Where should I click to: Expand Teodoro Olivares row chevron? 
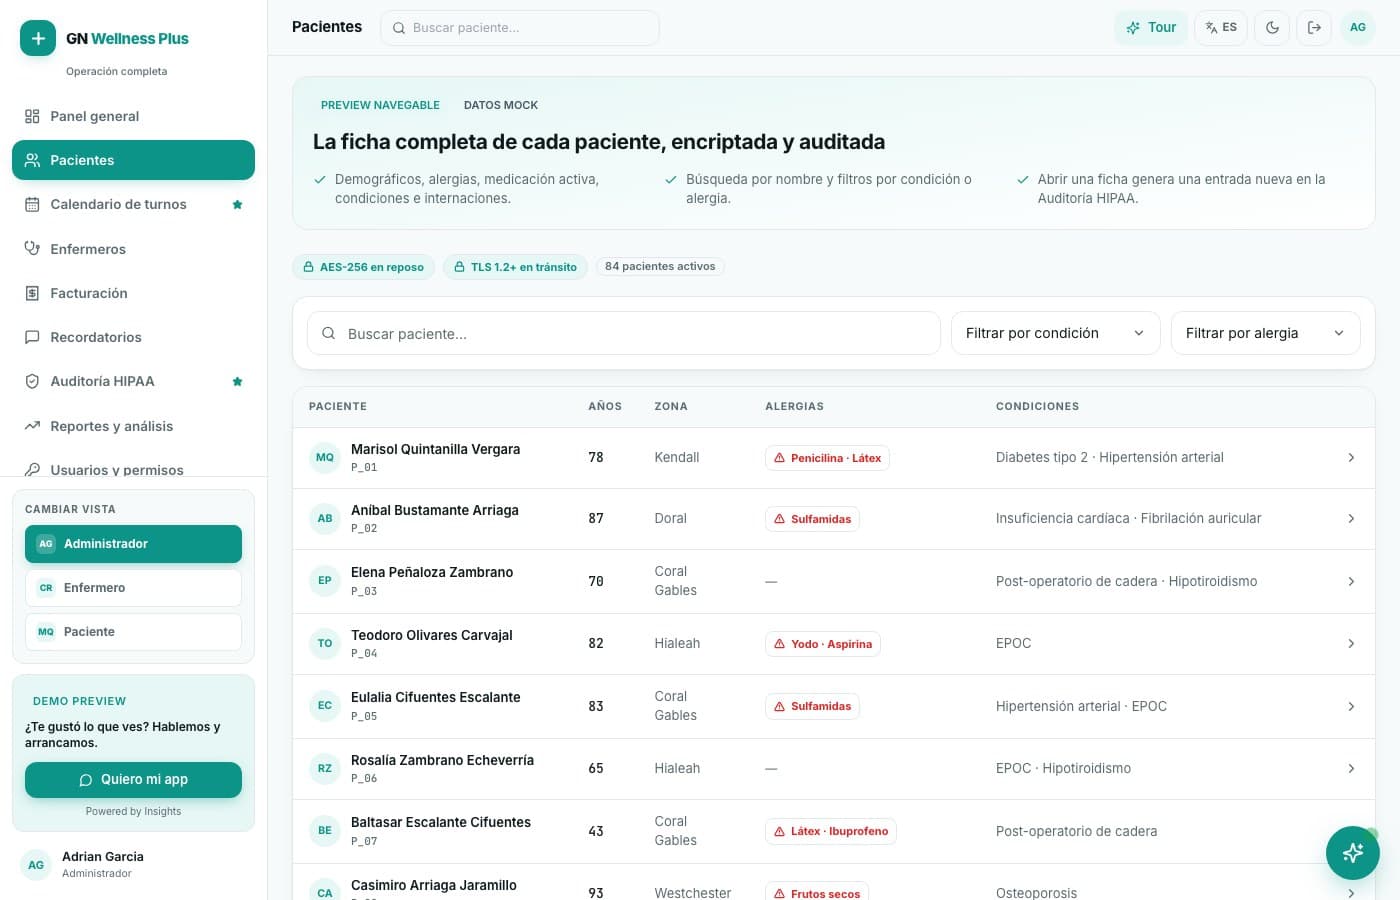click(x=1351, y=644)
